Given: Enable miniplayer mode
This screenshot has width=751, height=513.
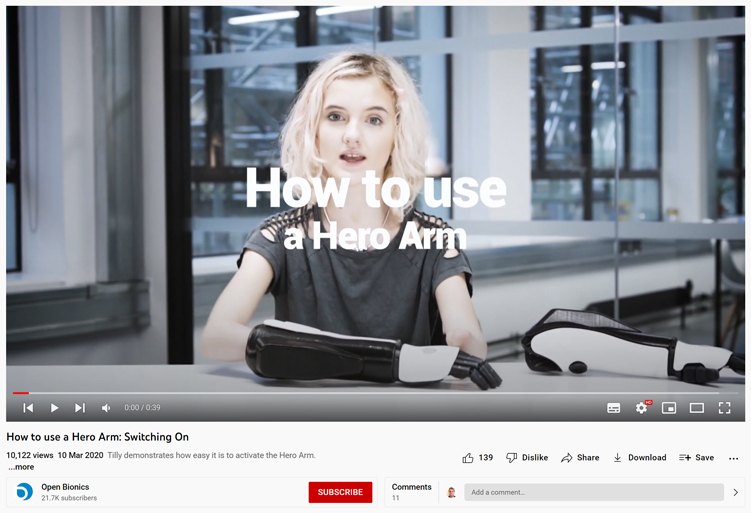Looking at the screenshot, I should 669,408.
